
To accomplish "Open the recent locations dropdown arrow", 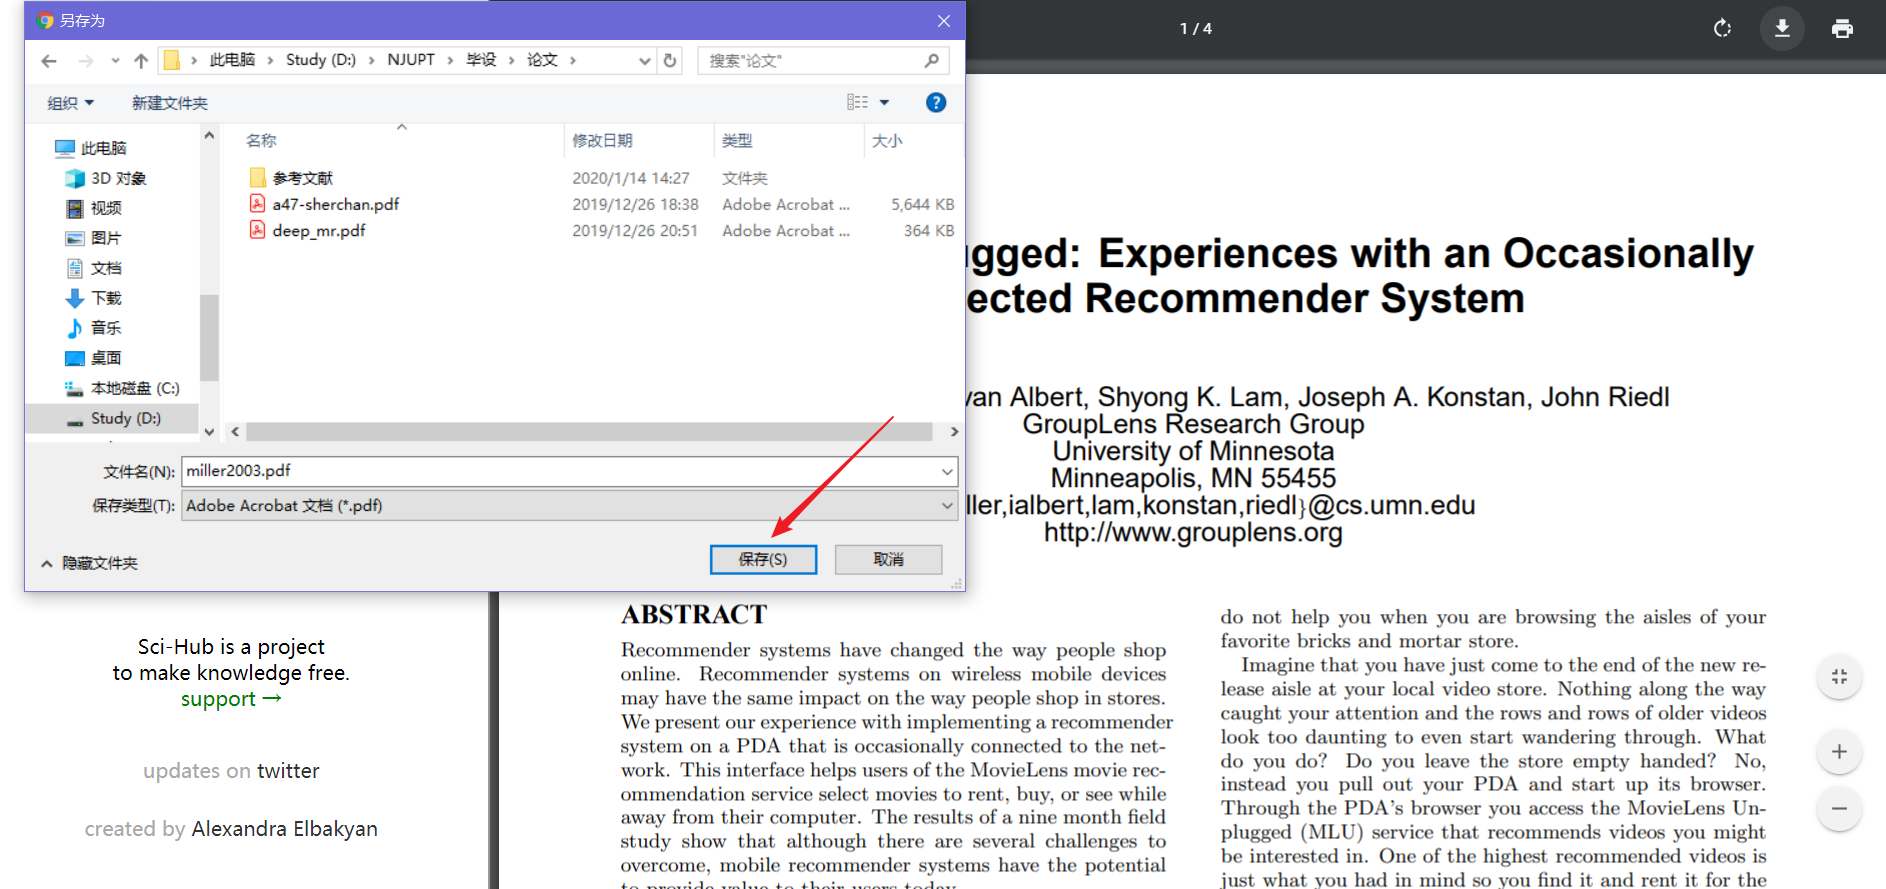I will [x=115, y=61].
